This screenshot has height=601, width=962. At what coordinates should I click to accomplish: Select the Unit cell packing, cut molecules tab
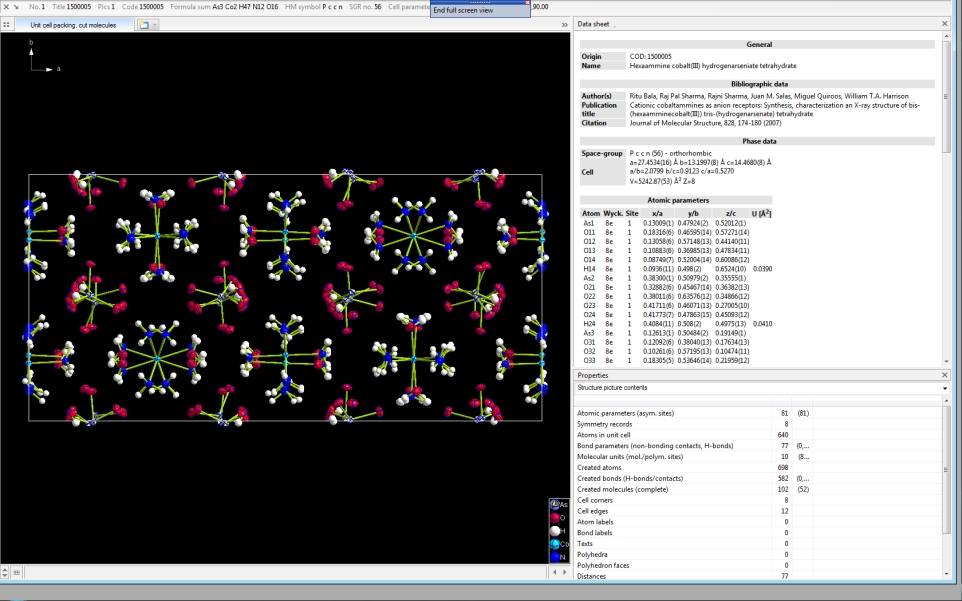[72, 24]
